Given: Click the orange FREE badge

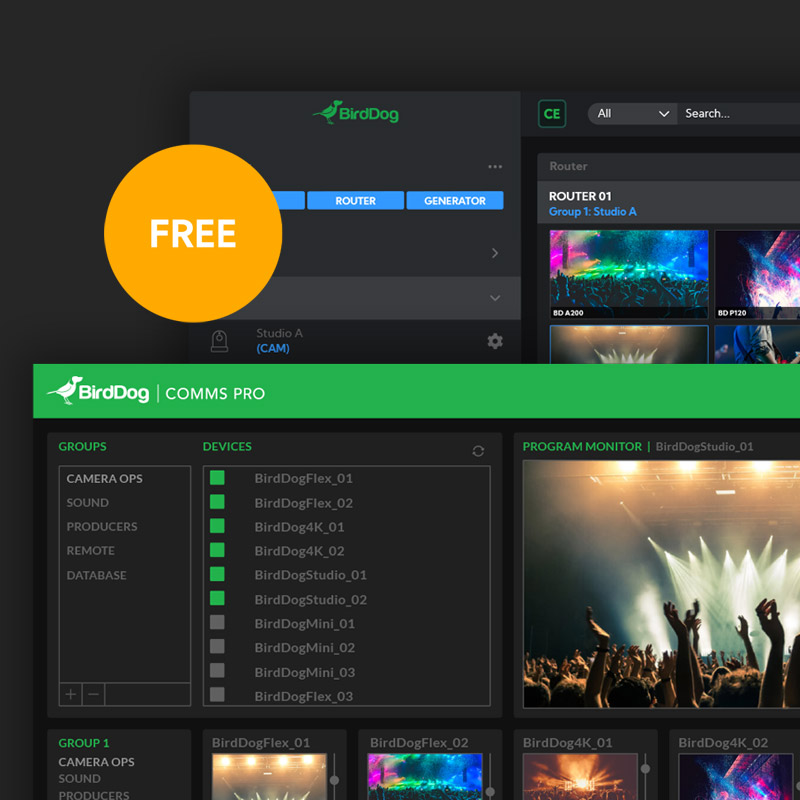Looking at the screenshot, I should (x=193, y=233).
